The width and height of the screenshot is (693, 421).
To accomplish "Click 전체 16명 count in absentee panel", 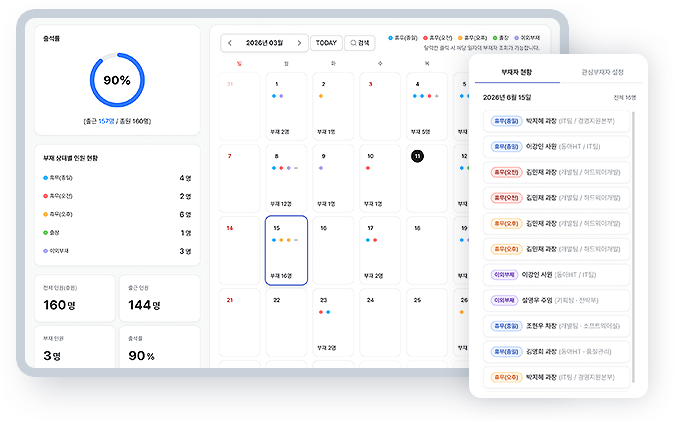I will tap(624, 98).
